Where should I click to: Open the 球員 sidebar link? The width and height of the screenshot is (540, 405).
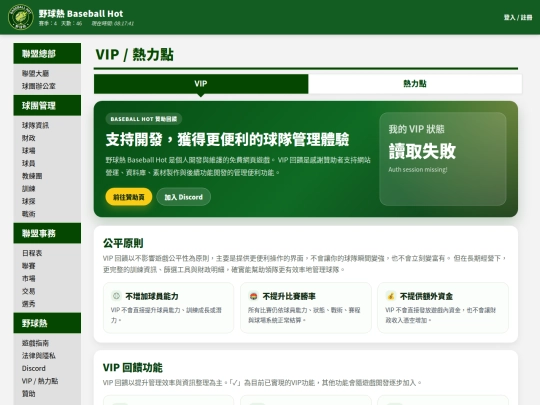click(x=29, y=163)
